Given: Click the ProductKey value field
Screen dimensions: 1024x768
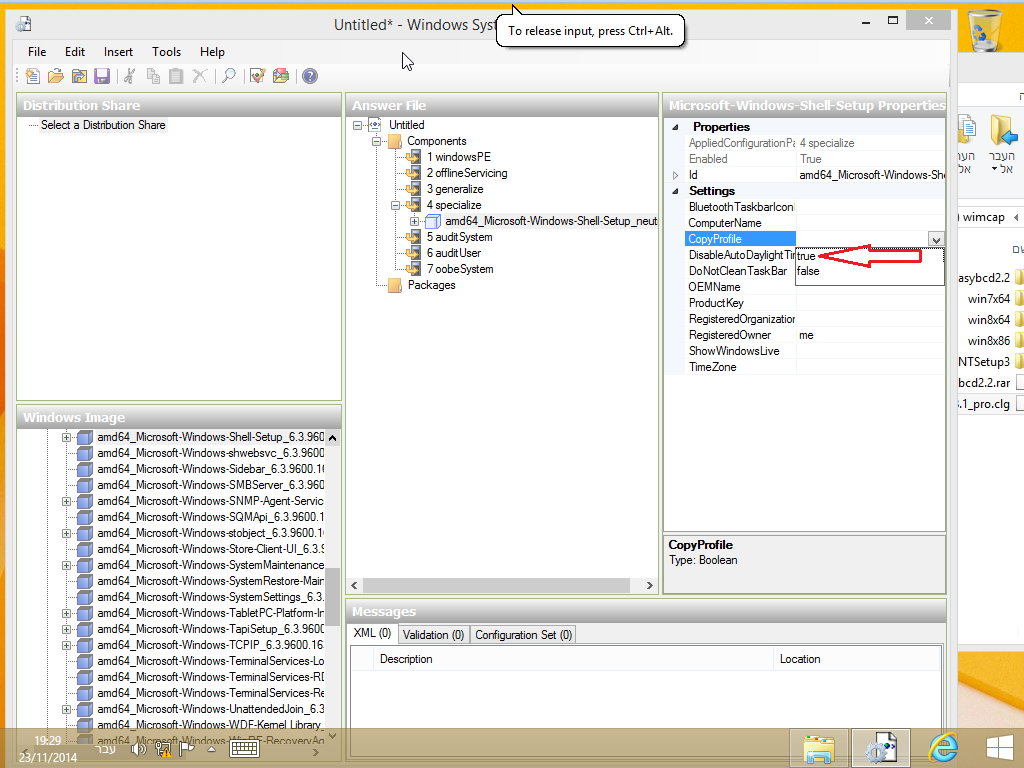Looking at the screenshot, I should 870,303.
